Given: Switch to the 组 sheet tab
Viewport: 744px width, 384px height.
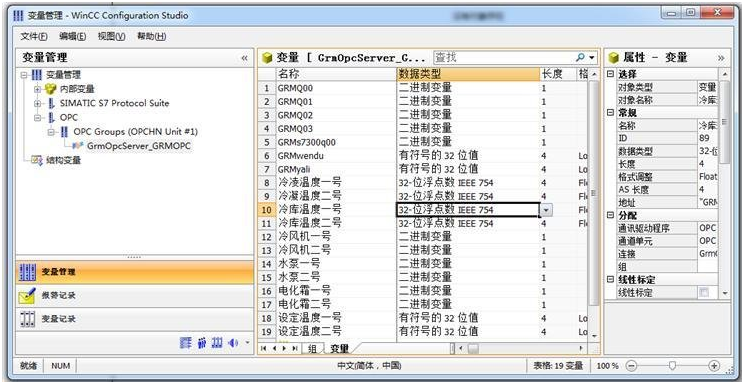Looking at the screenshot, I should (x=312, y=348).
